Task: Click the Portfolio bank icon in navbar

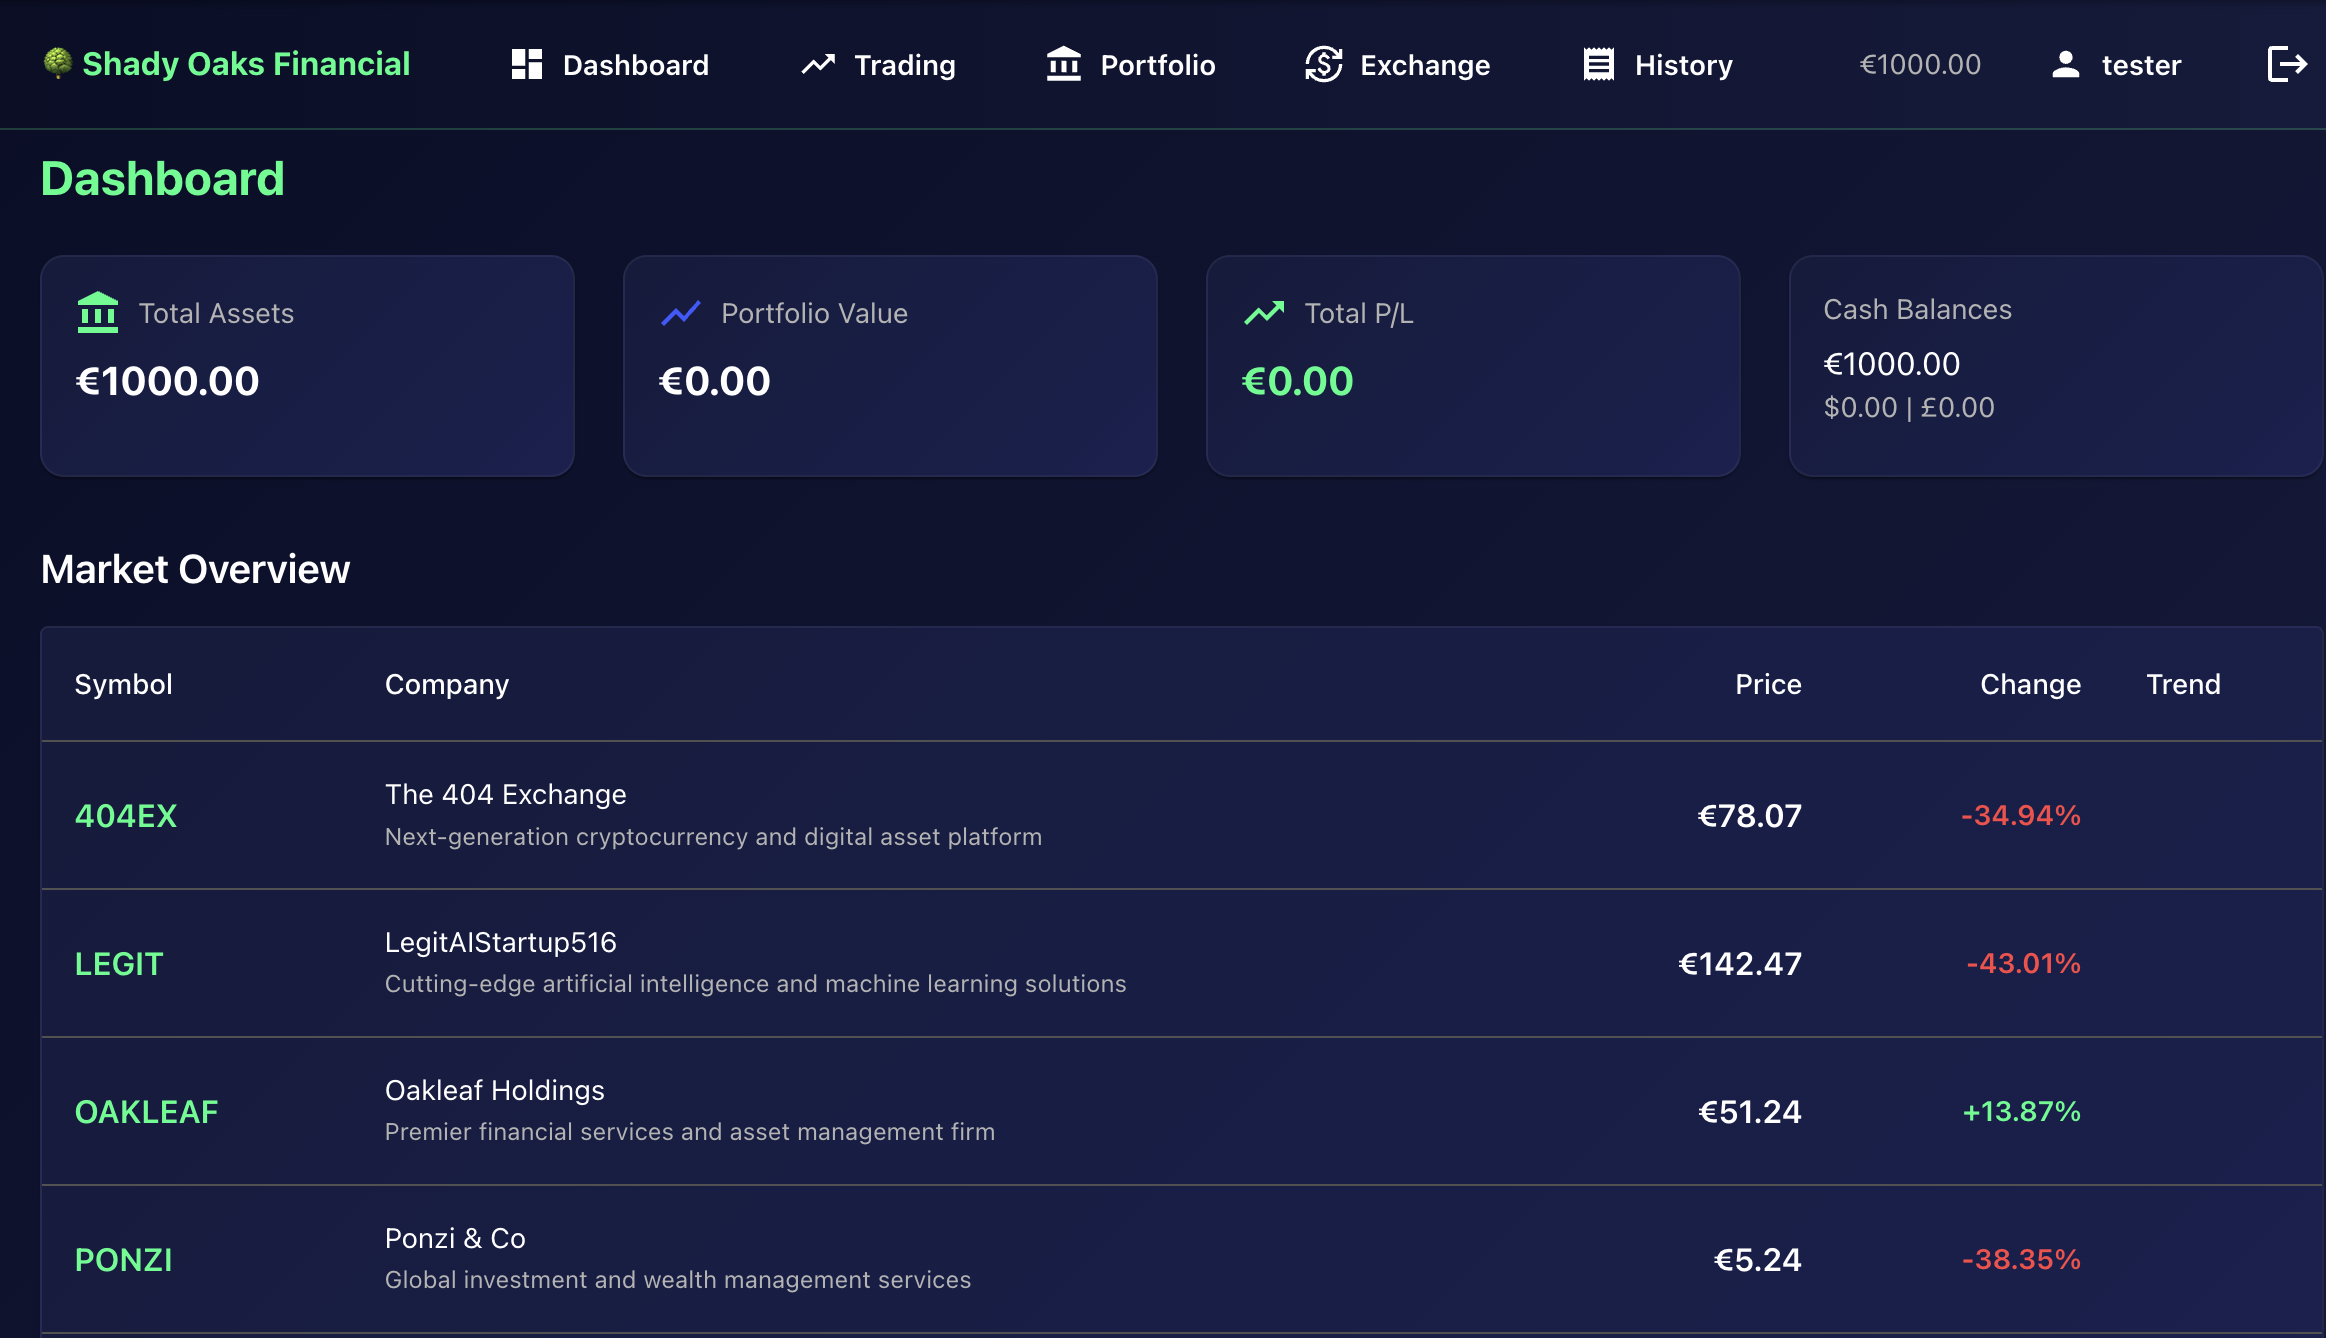Action: click(1064, 64)
